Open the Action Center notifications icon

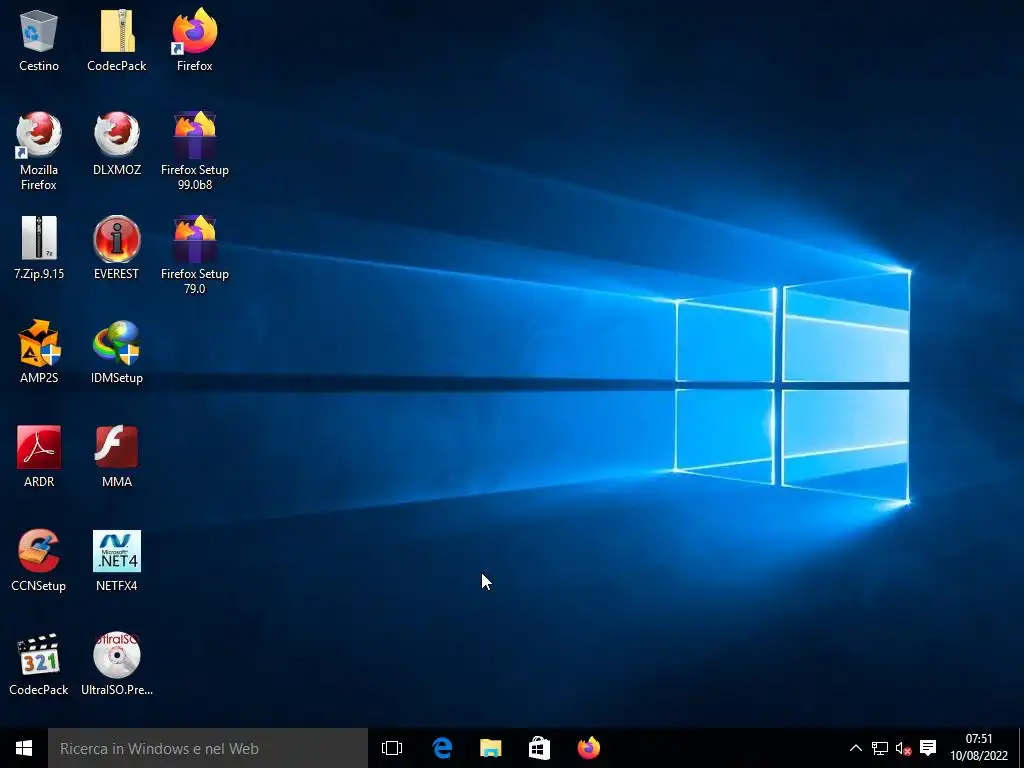tap(928, 748)
